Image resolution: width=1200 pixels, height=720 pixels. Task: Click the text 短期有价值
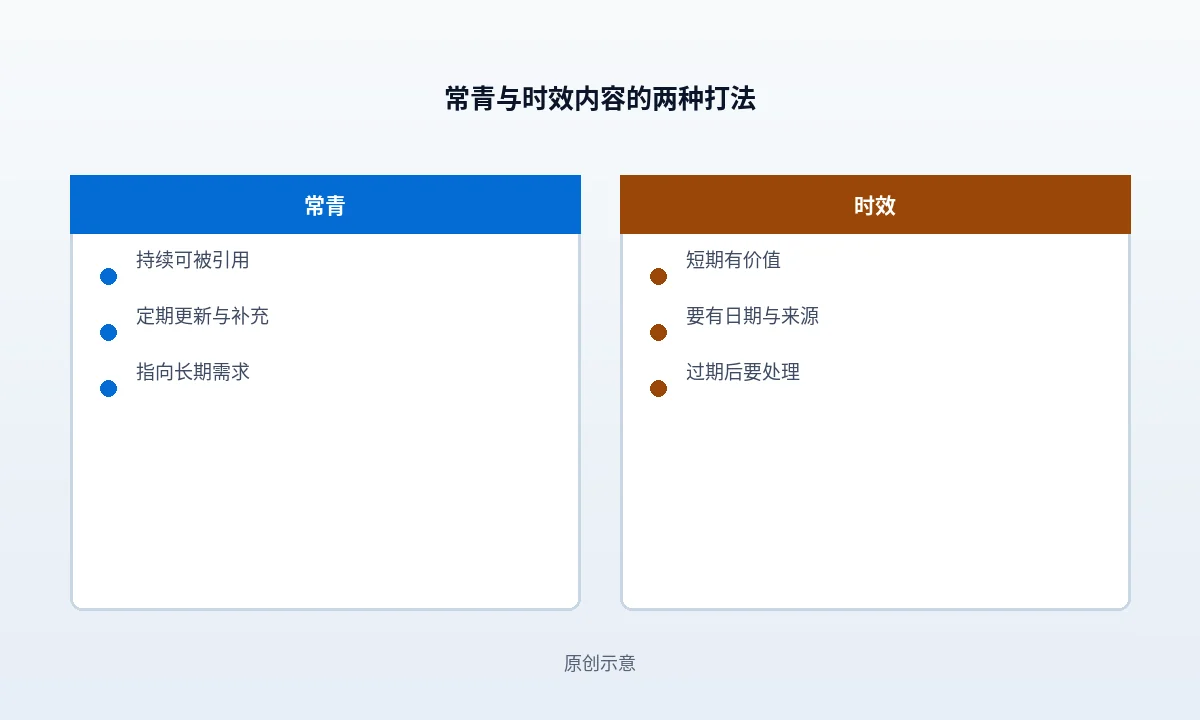(x=733, y=260)
